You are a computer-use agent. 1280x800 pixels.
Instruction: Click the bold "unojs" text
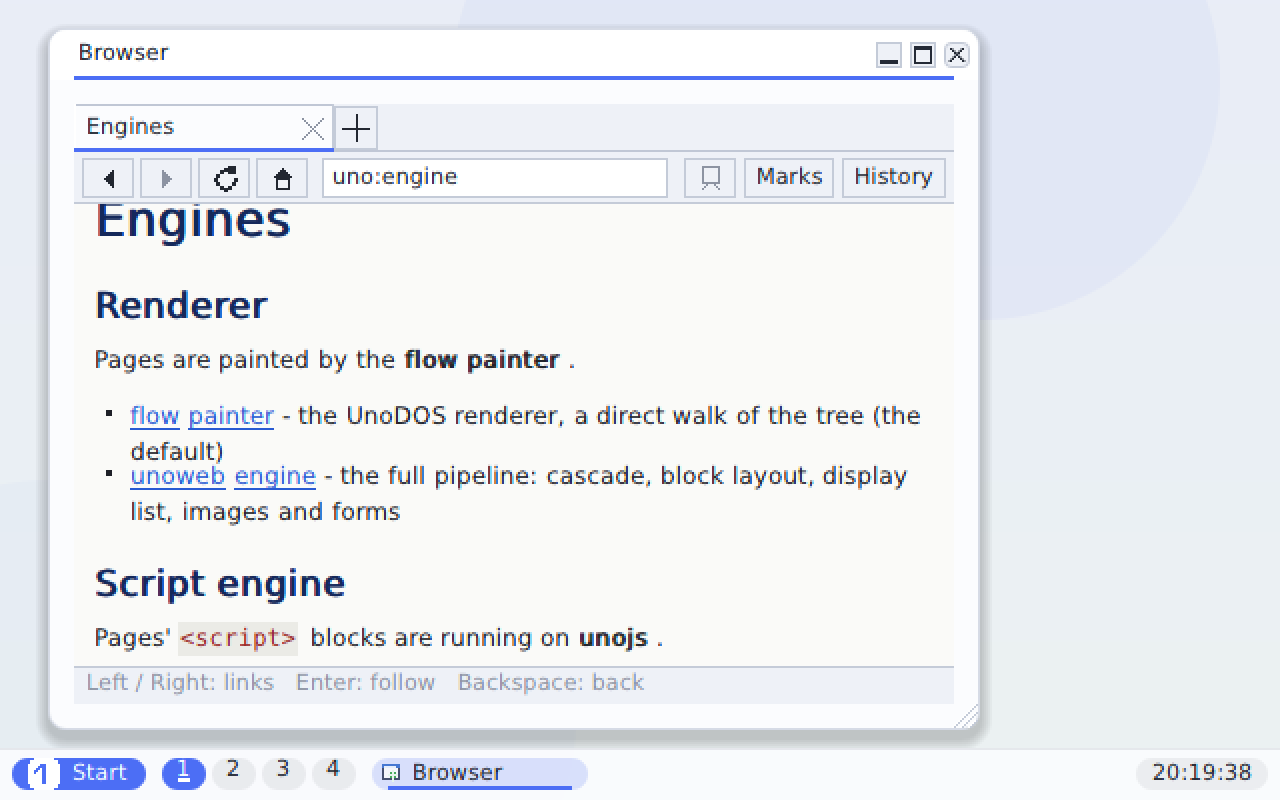(613, 638)
